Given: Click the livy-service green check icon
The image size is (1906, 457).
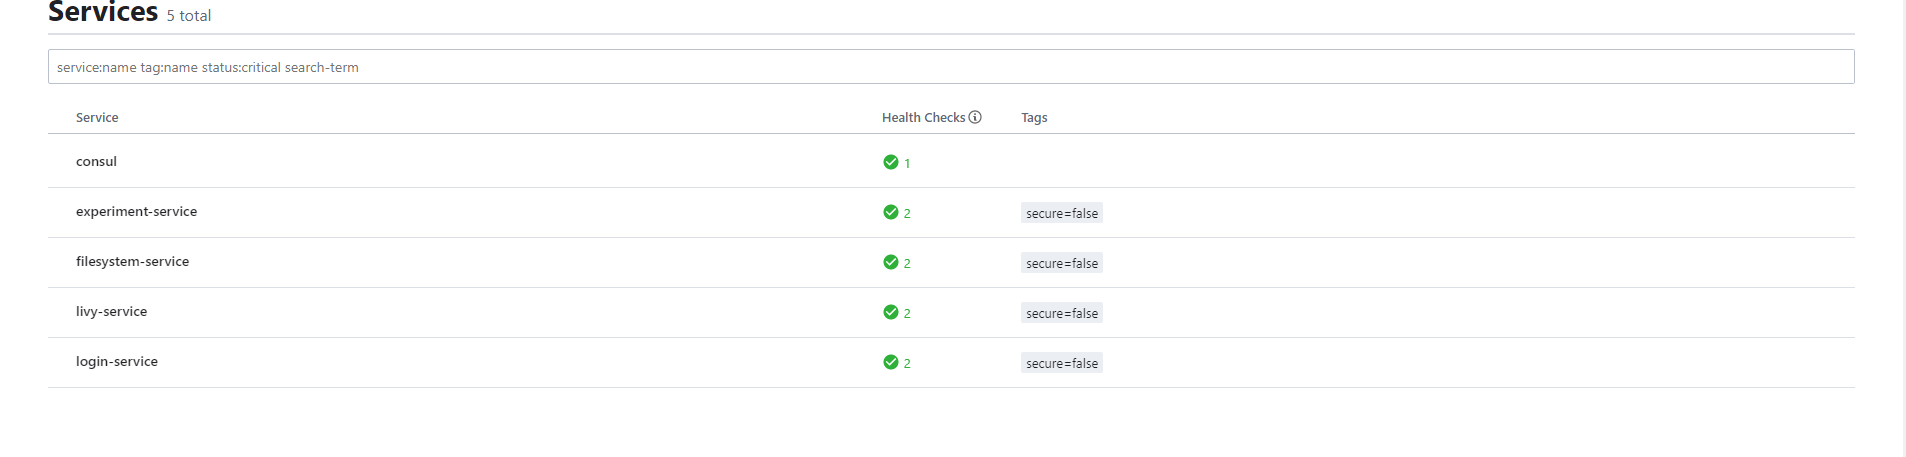Looking at the screenshot, I should [x=890, y=312].
